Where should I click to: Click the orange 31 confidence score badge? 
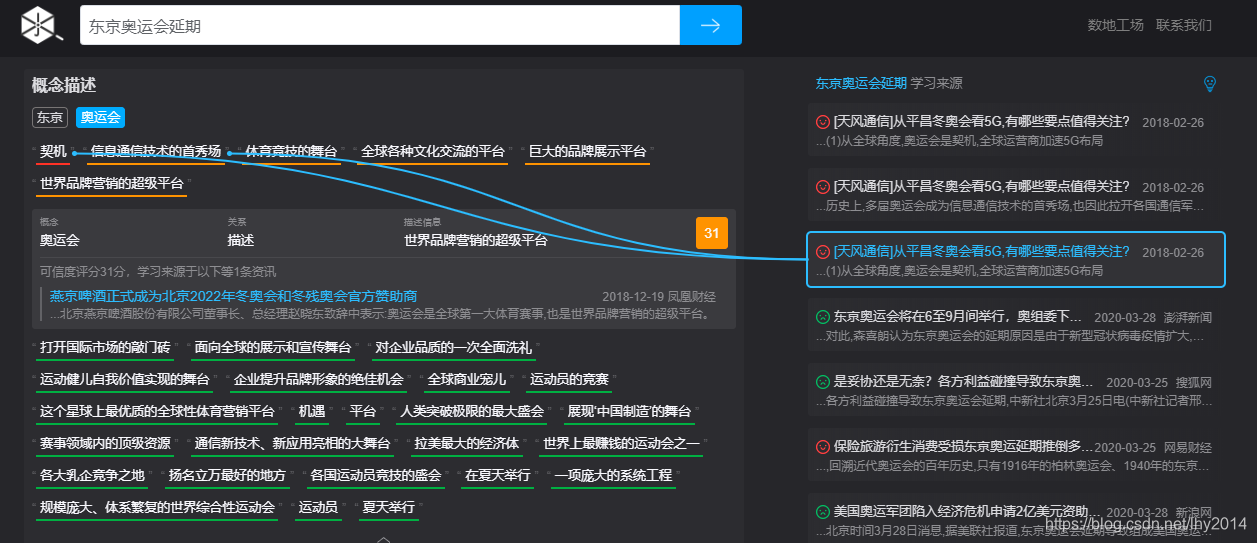[x=711, y=233]
